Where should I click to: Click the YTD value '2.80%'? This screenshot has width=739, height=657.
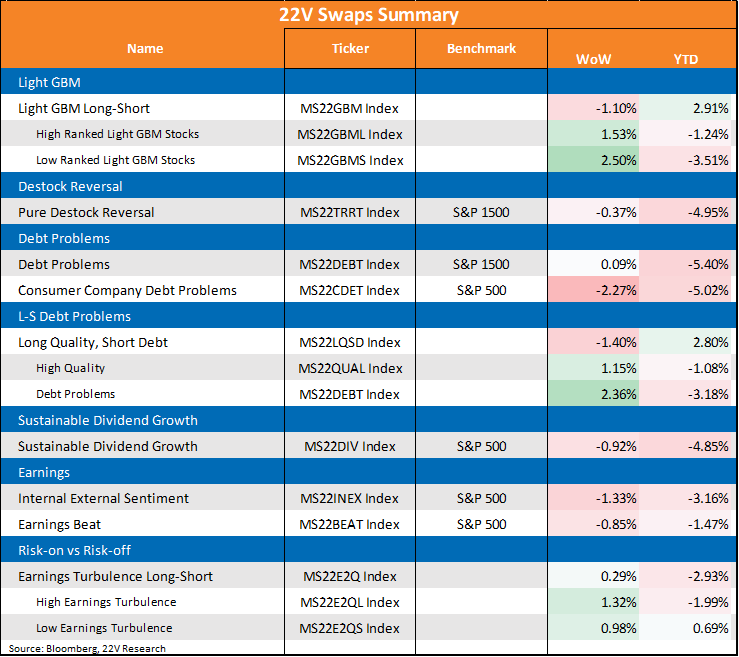710,343
